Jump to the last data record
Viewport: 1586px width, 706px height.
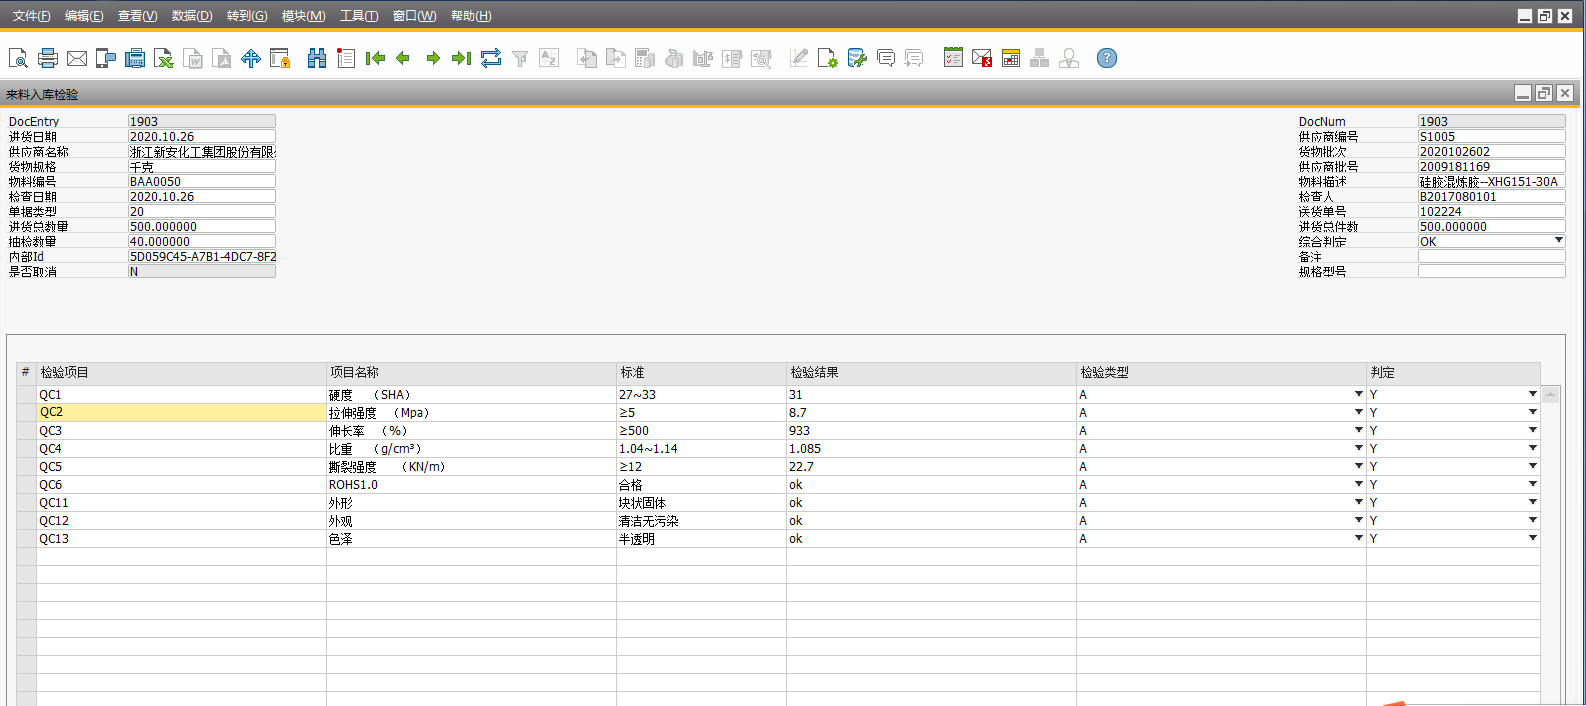pyautogui.click(x=461, y=59)
